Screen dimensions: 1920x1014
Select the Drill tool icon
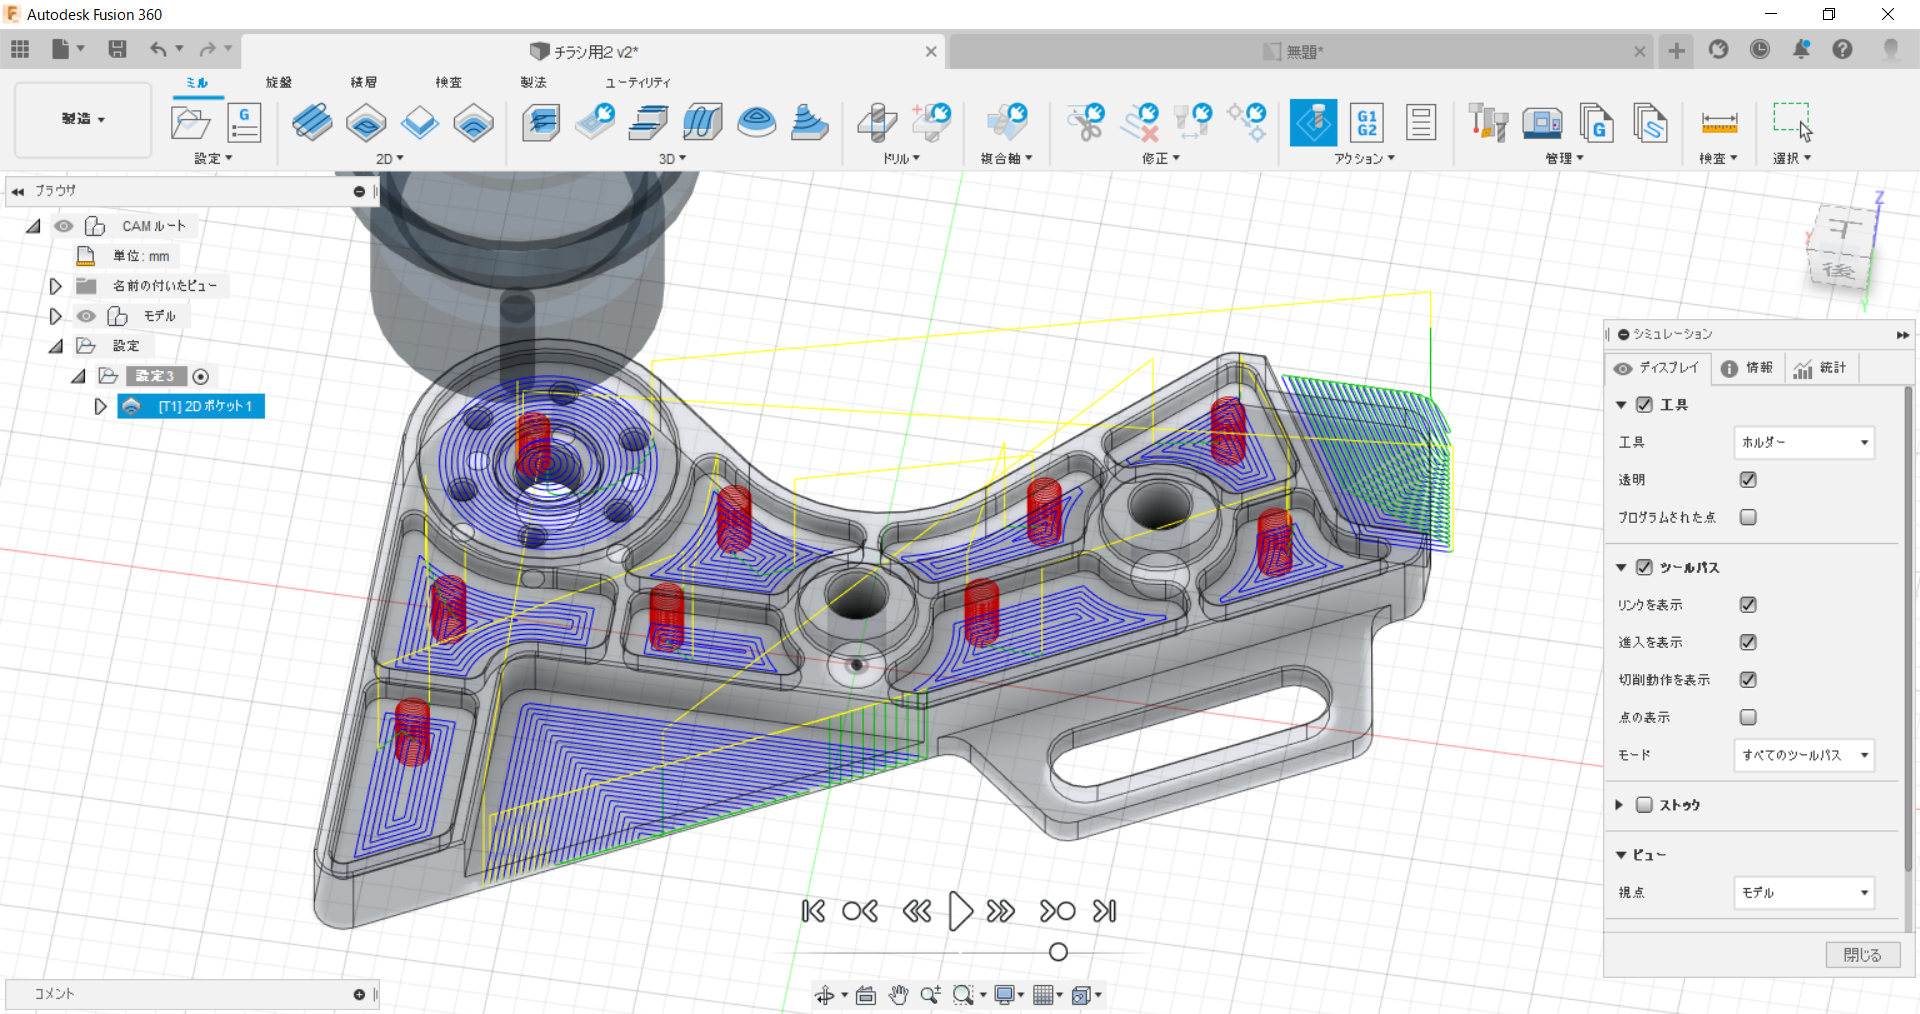(877, 123)
